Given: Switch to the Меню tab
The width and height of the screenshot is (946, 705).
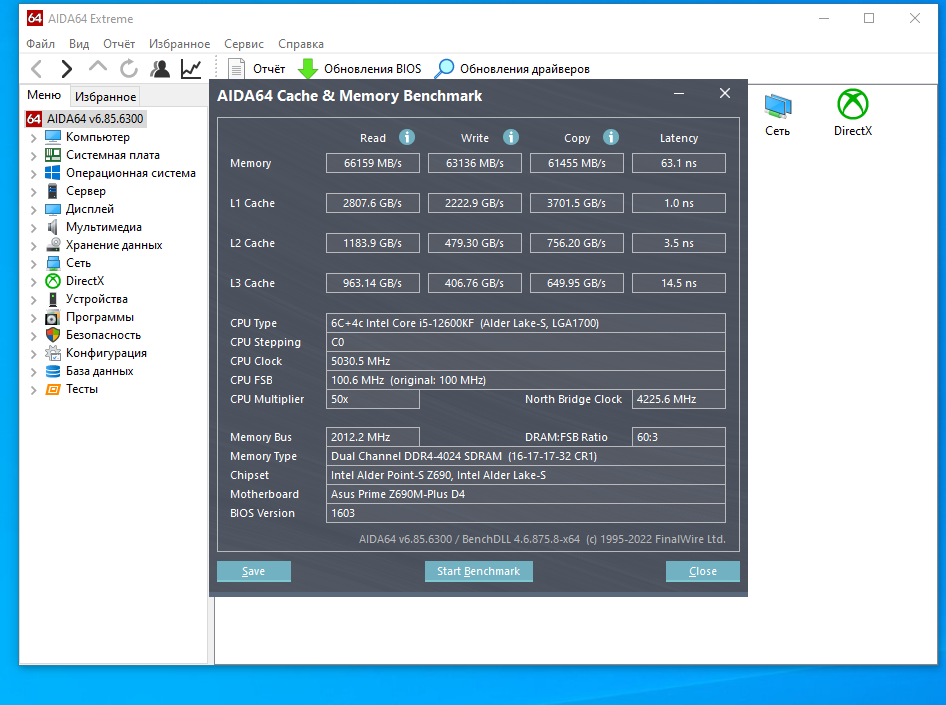Looking at the screenshot, I should click(x=44, y=95).
